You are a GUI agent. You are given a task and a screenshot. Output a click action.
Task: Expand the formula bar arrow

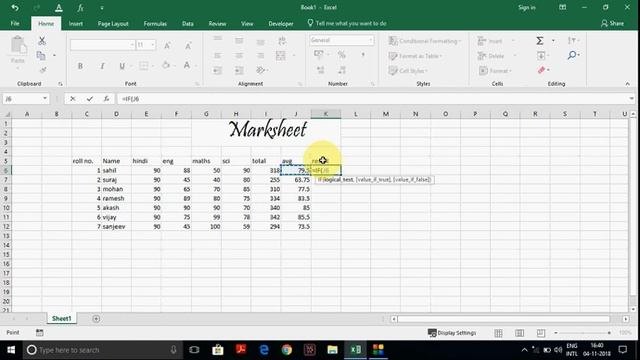631,99
